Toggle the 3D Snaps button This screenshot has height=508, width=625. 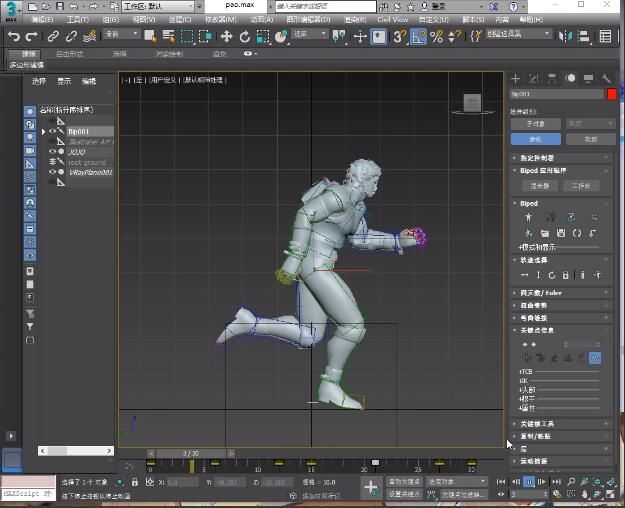point(399,37)
